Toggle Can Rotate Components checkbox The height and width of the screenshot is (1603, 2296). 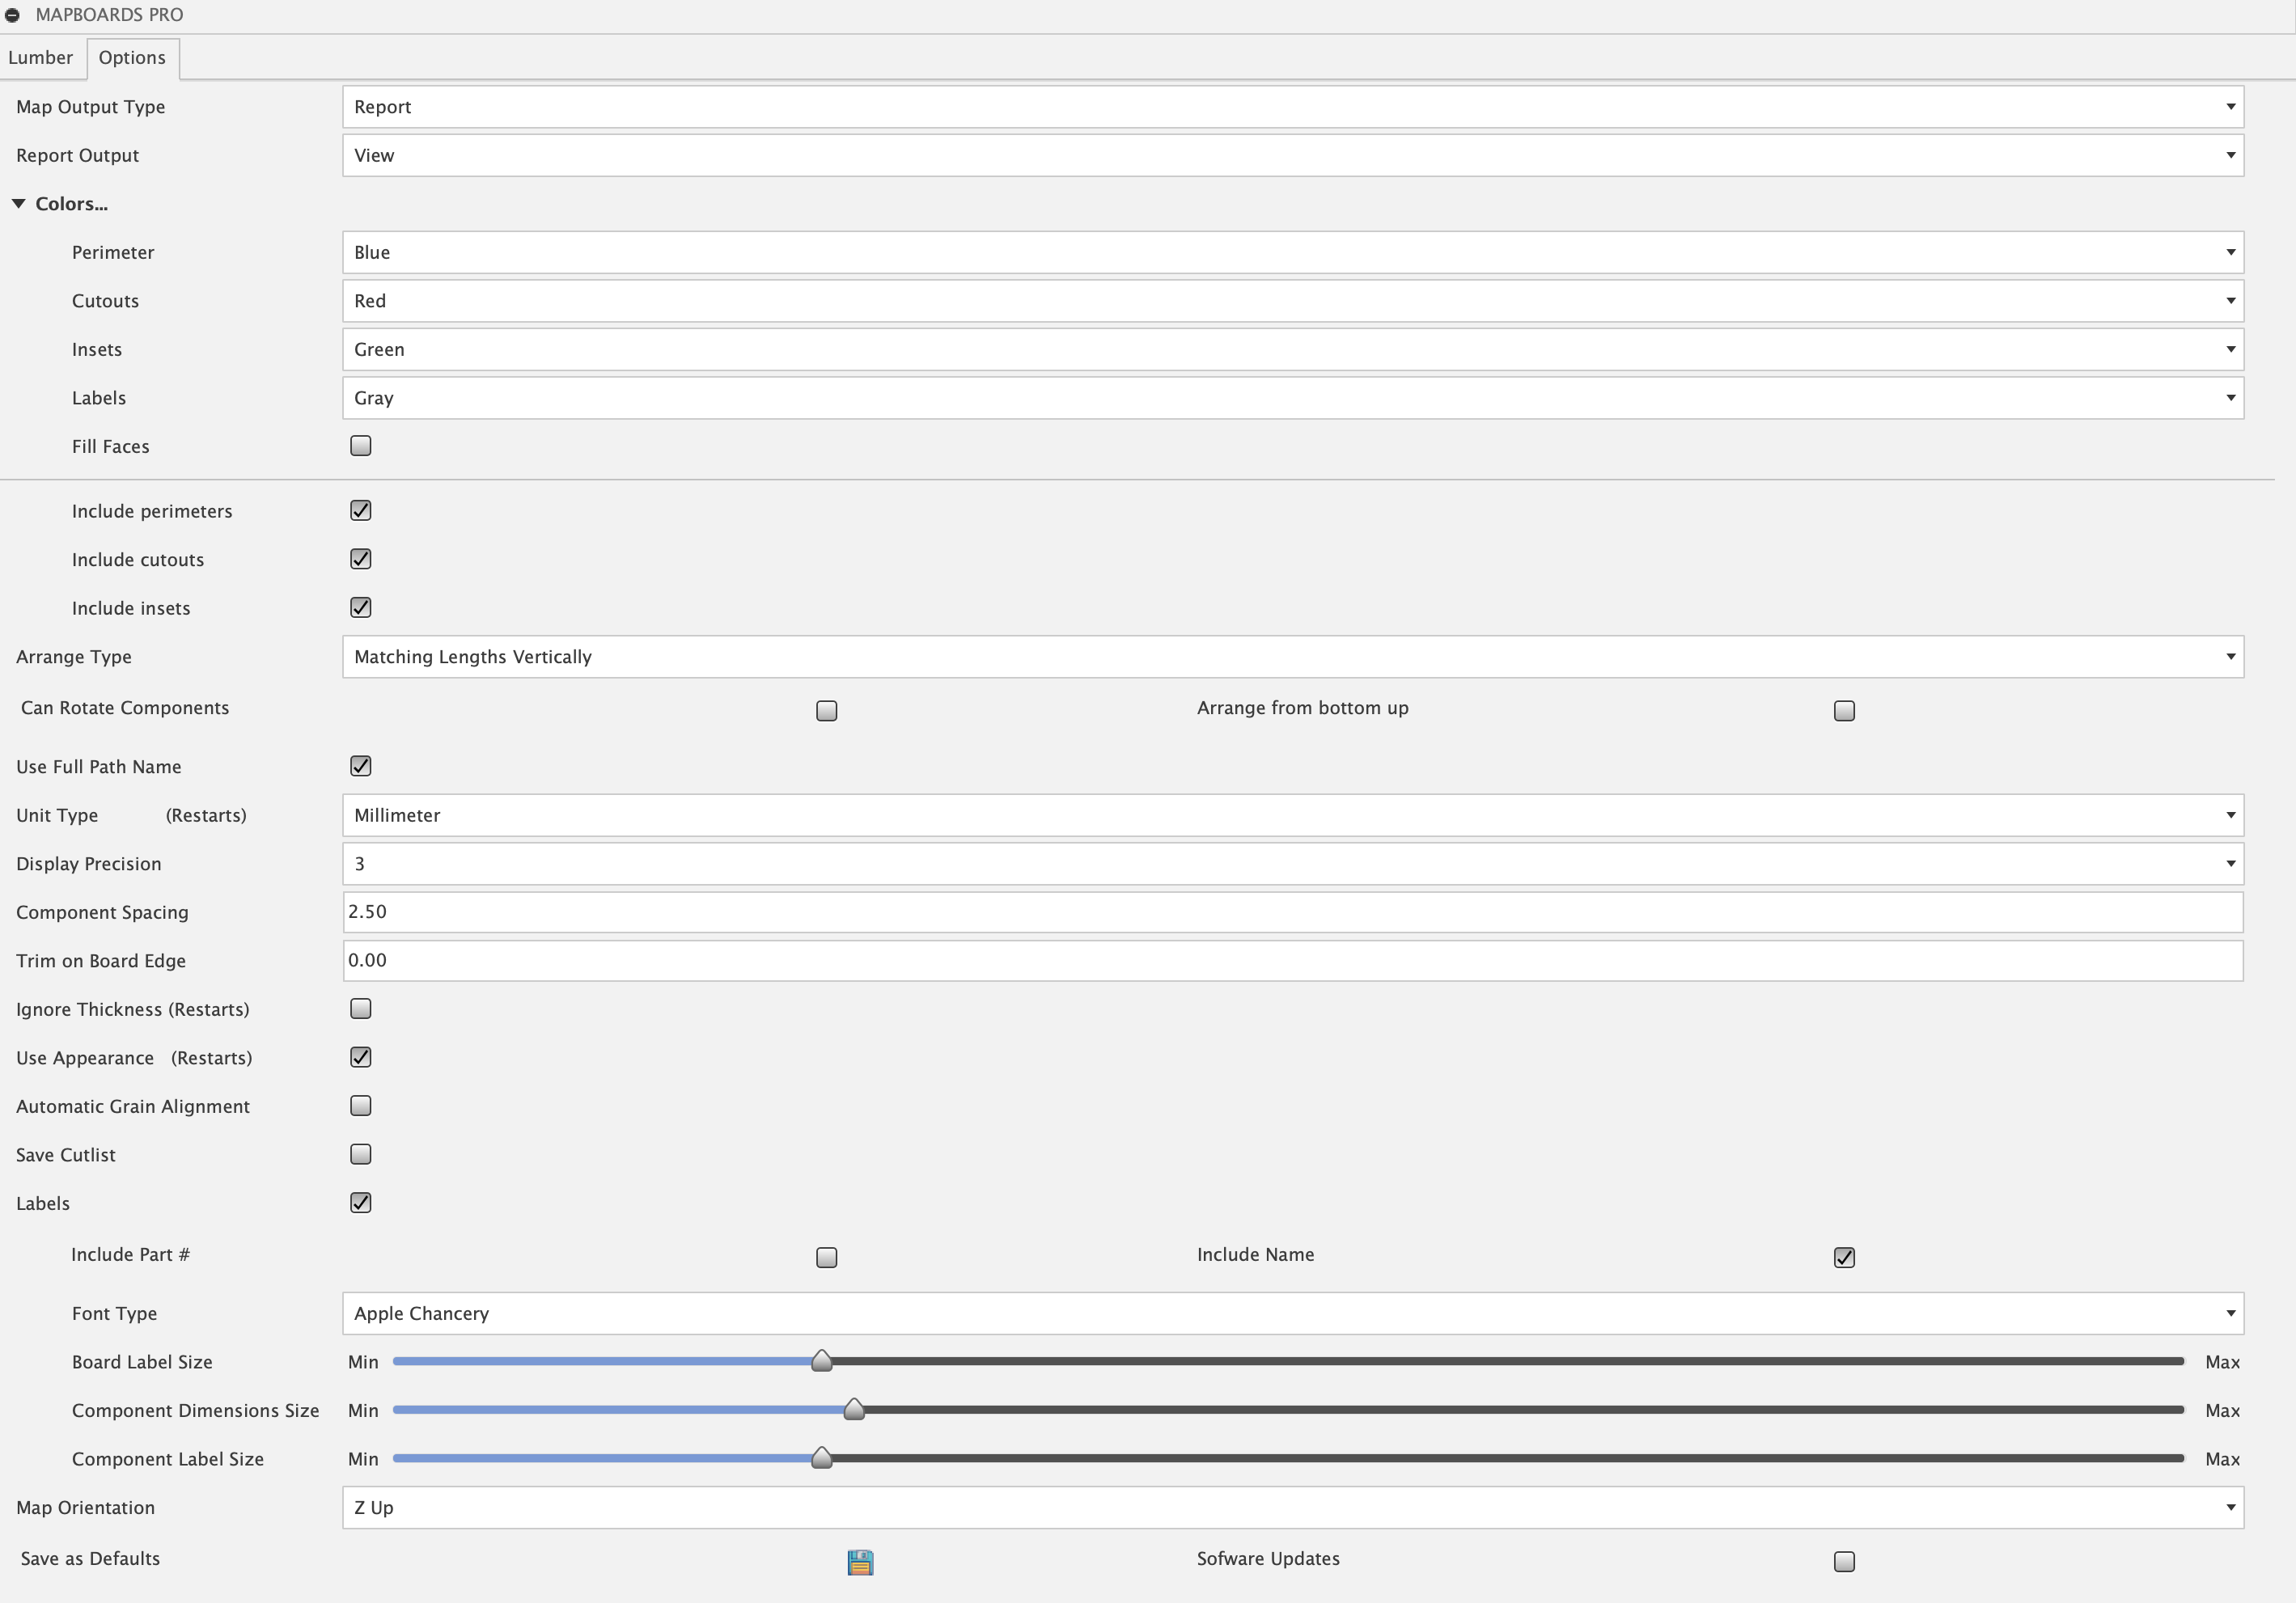tap(826, 711)
